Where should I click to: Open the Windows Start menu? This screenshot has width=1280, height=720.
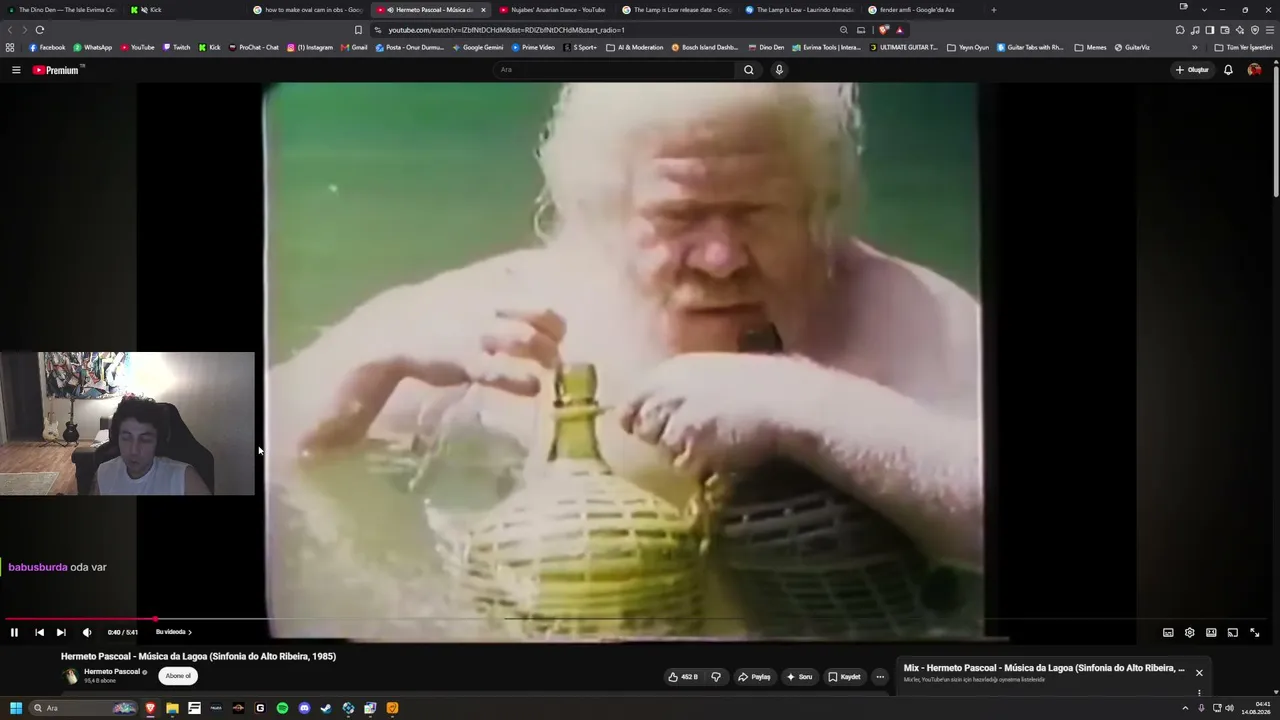(x=16, y=708)
